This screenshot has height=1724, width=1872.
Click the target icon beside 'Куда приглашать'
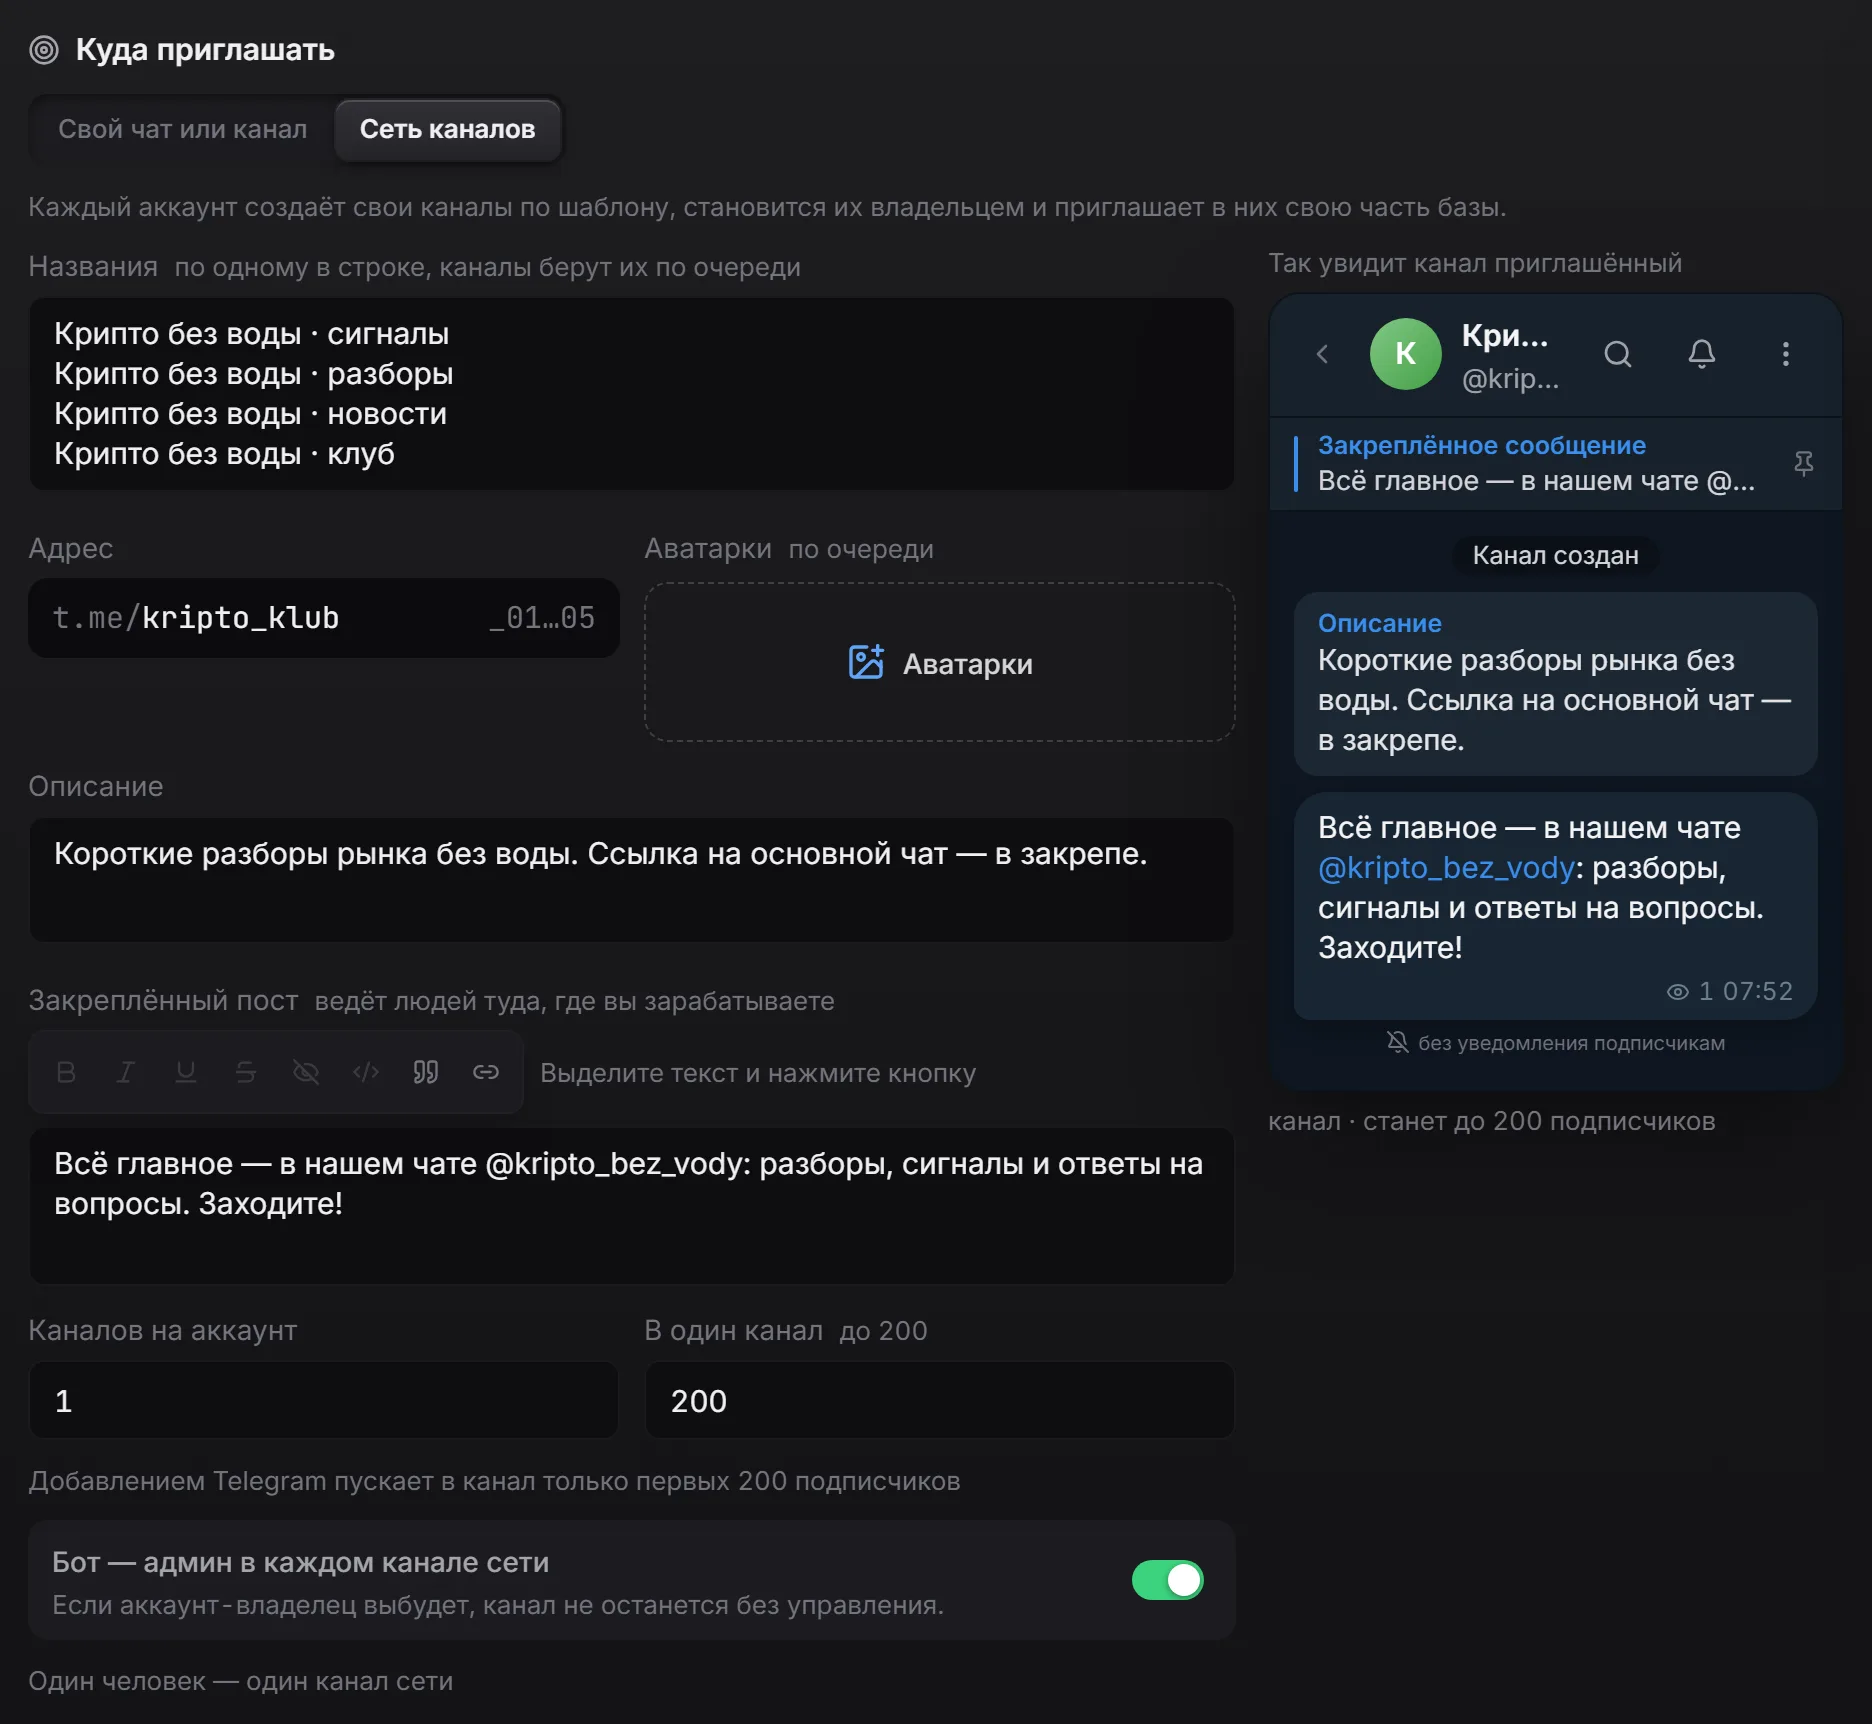pos(44,50)
